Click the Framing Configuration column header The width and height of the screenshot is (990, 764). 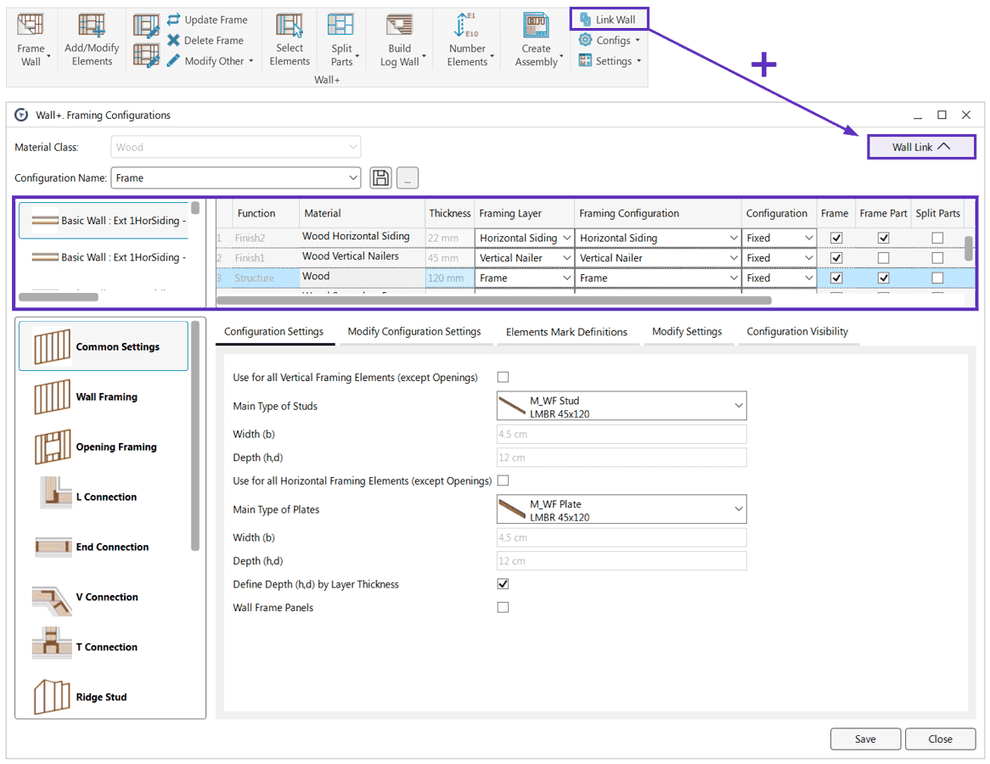coord(658,213)
